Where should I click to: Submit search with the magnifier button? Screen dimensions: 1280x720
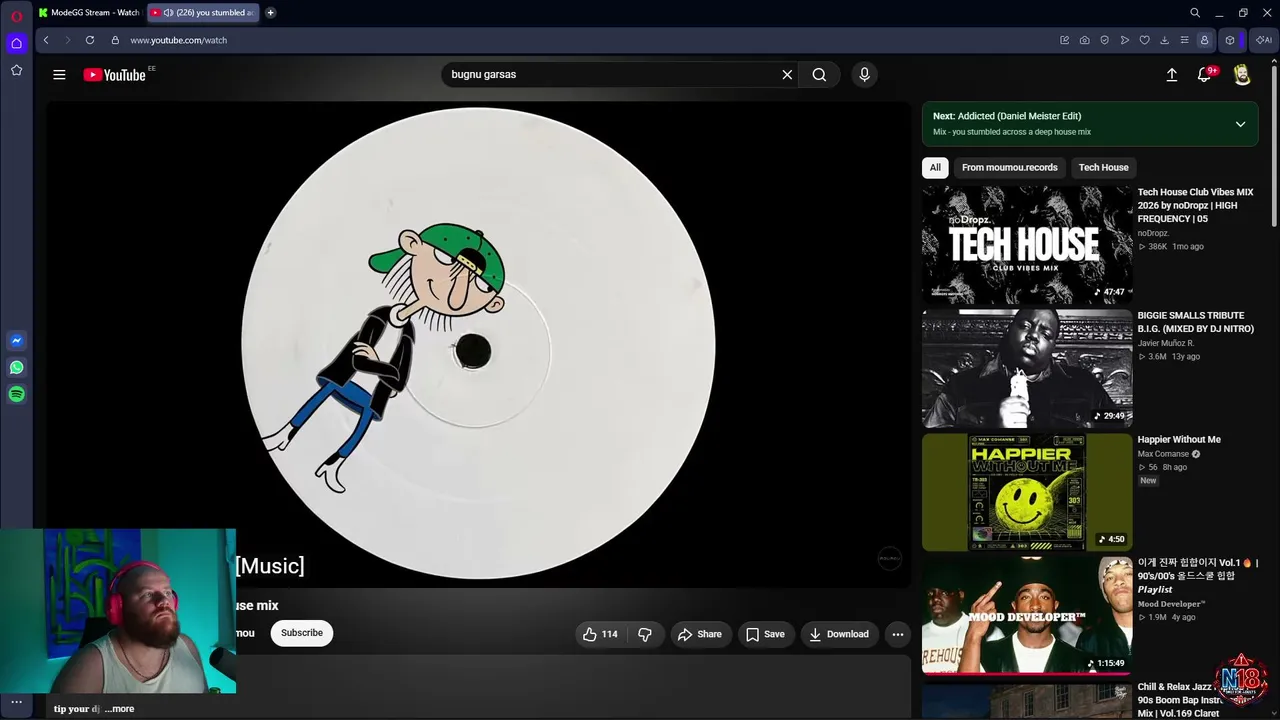pos(819,74)
